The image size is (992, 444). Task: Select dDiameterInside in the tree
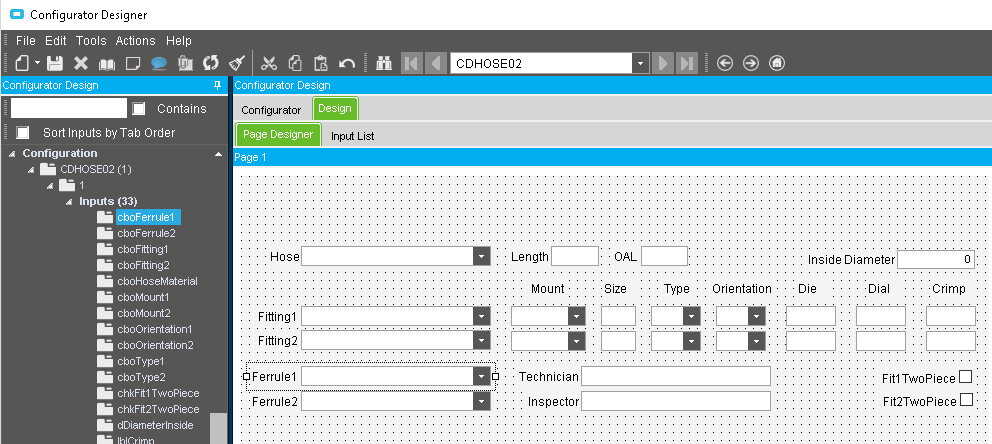point(155,425)
